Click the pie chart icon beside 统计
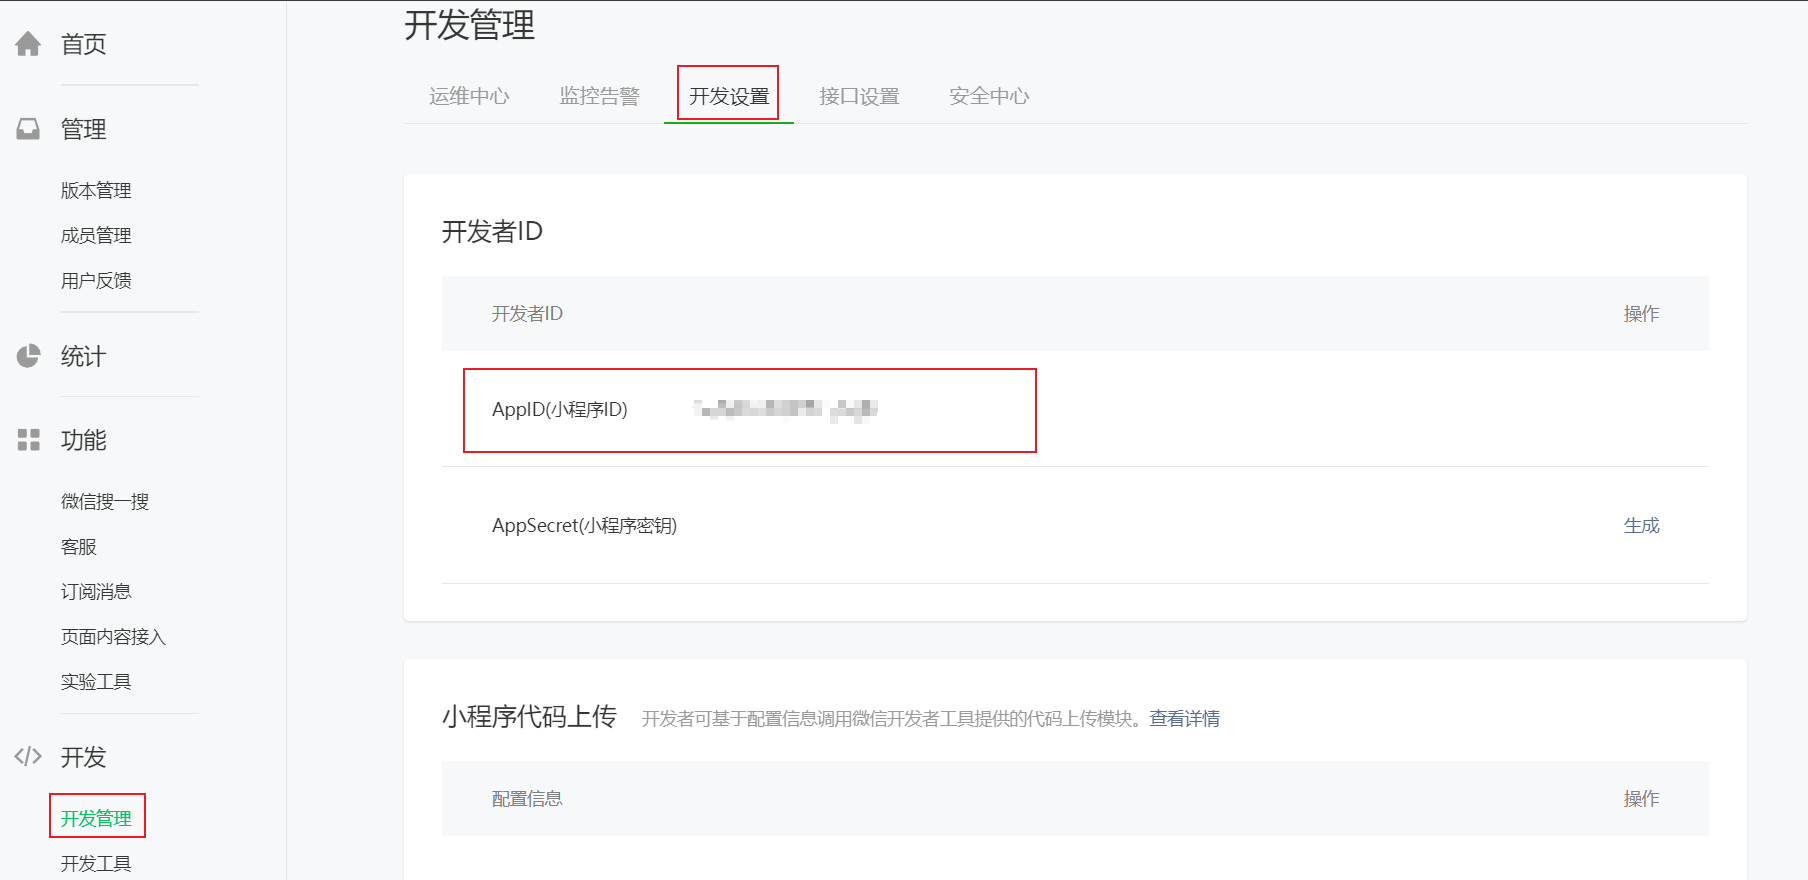 28,356
